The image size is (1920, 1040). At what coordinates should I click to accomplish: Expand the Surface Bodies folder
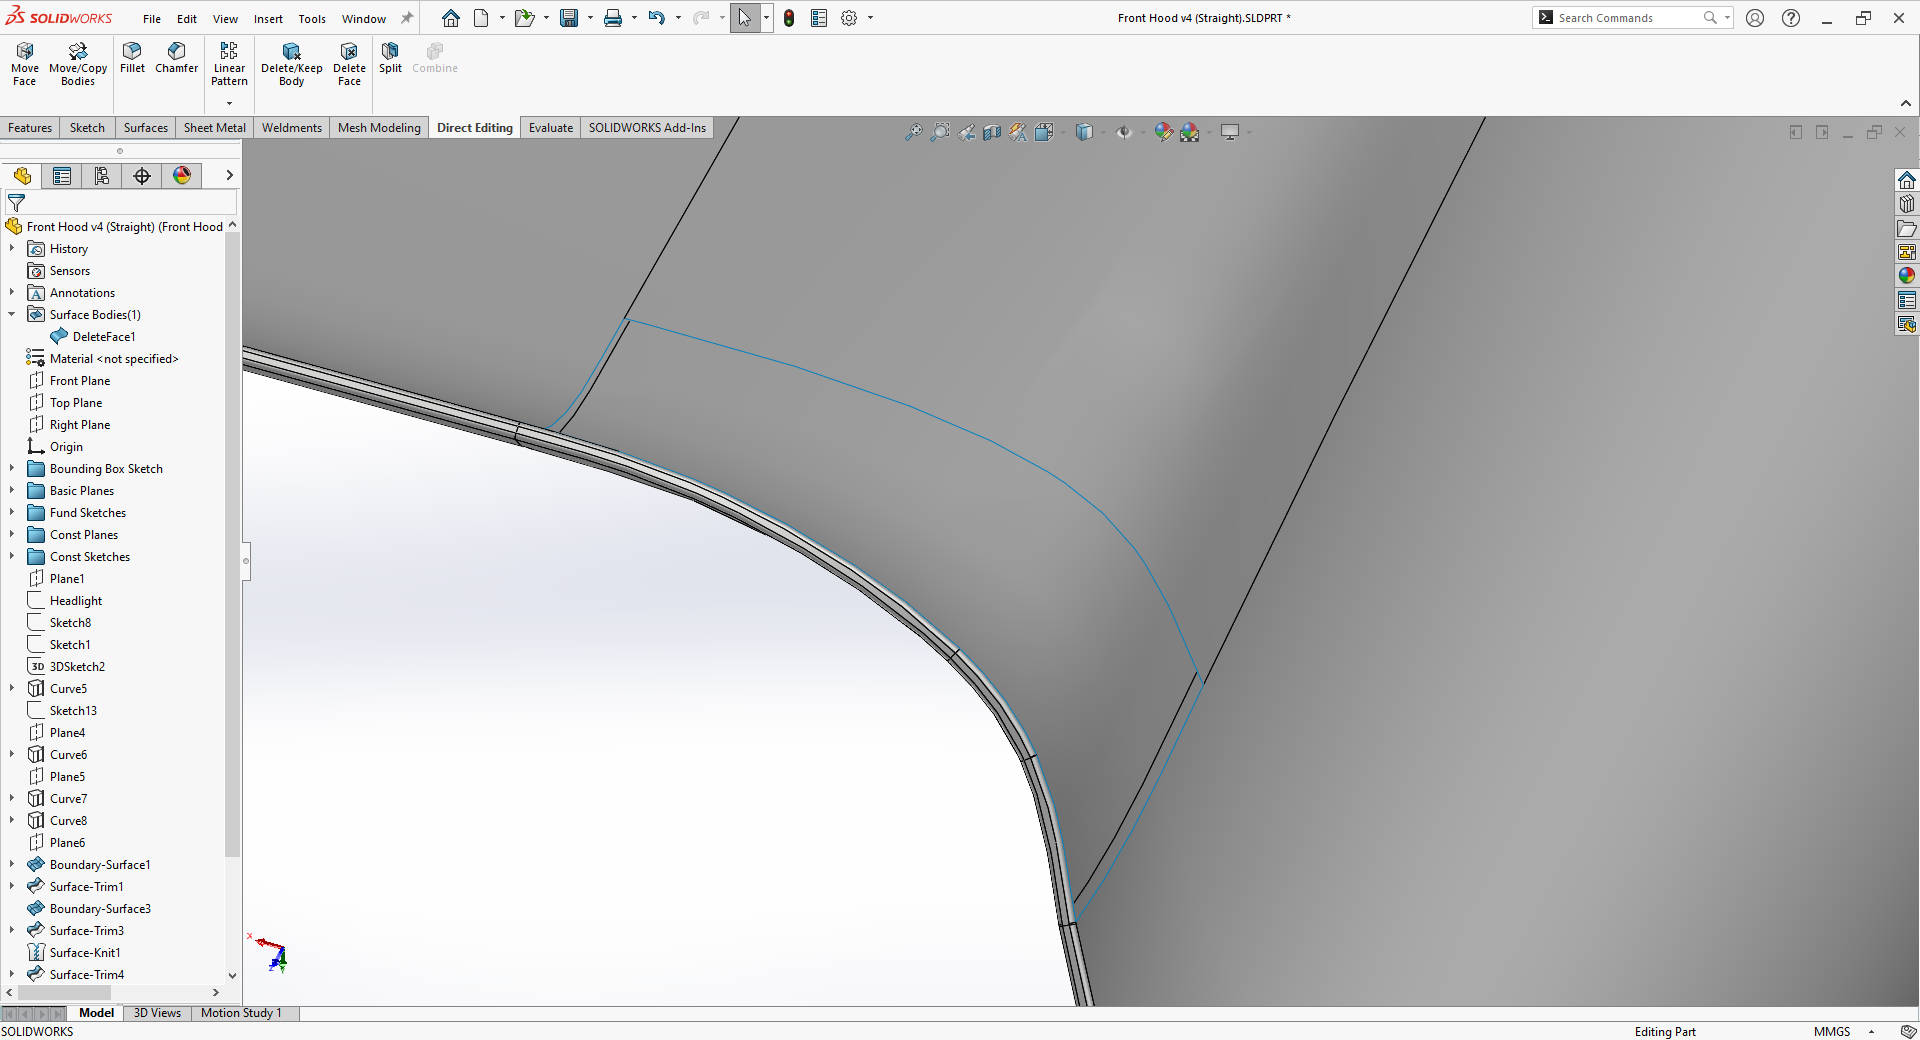(12, 314)
